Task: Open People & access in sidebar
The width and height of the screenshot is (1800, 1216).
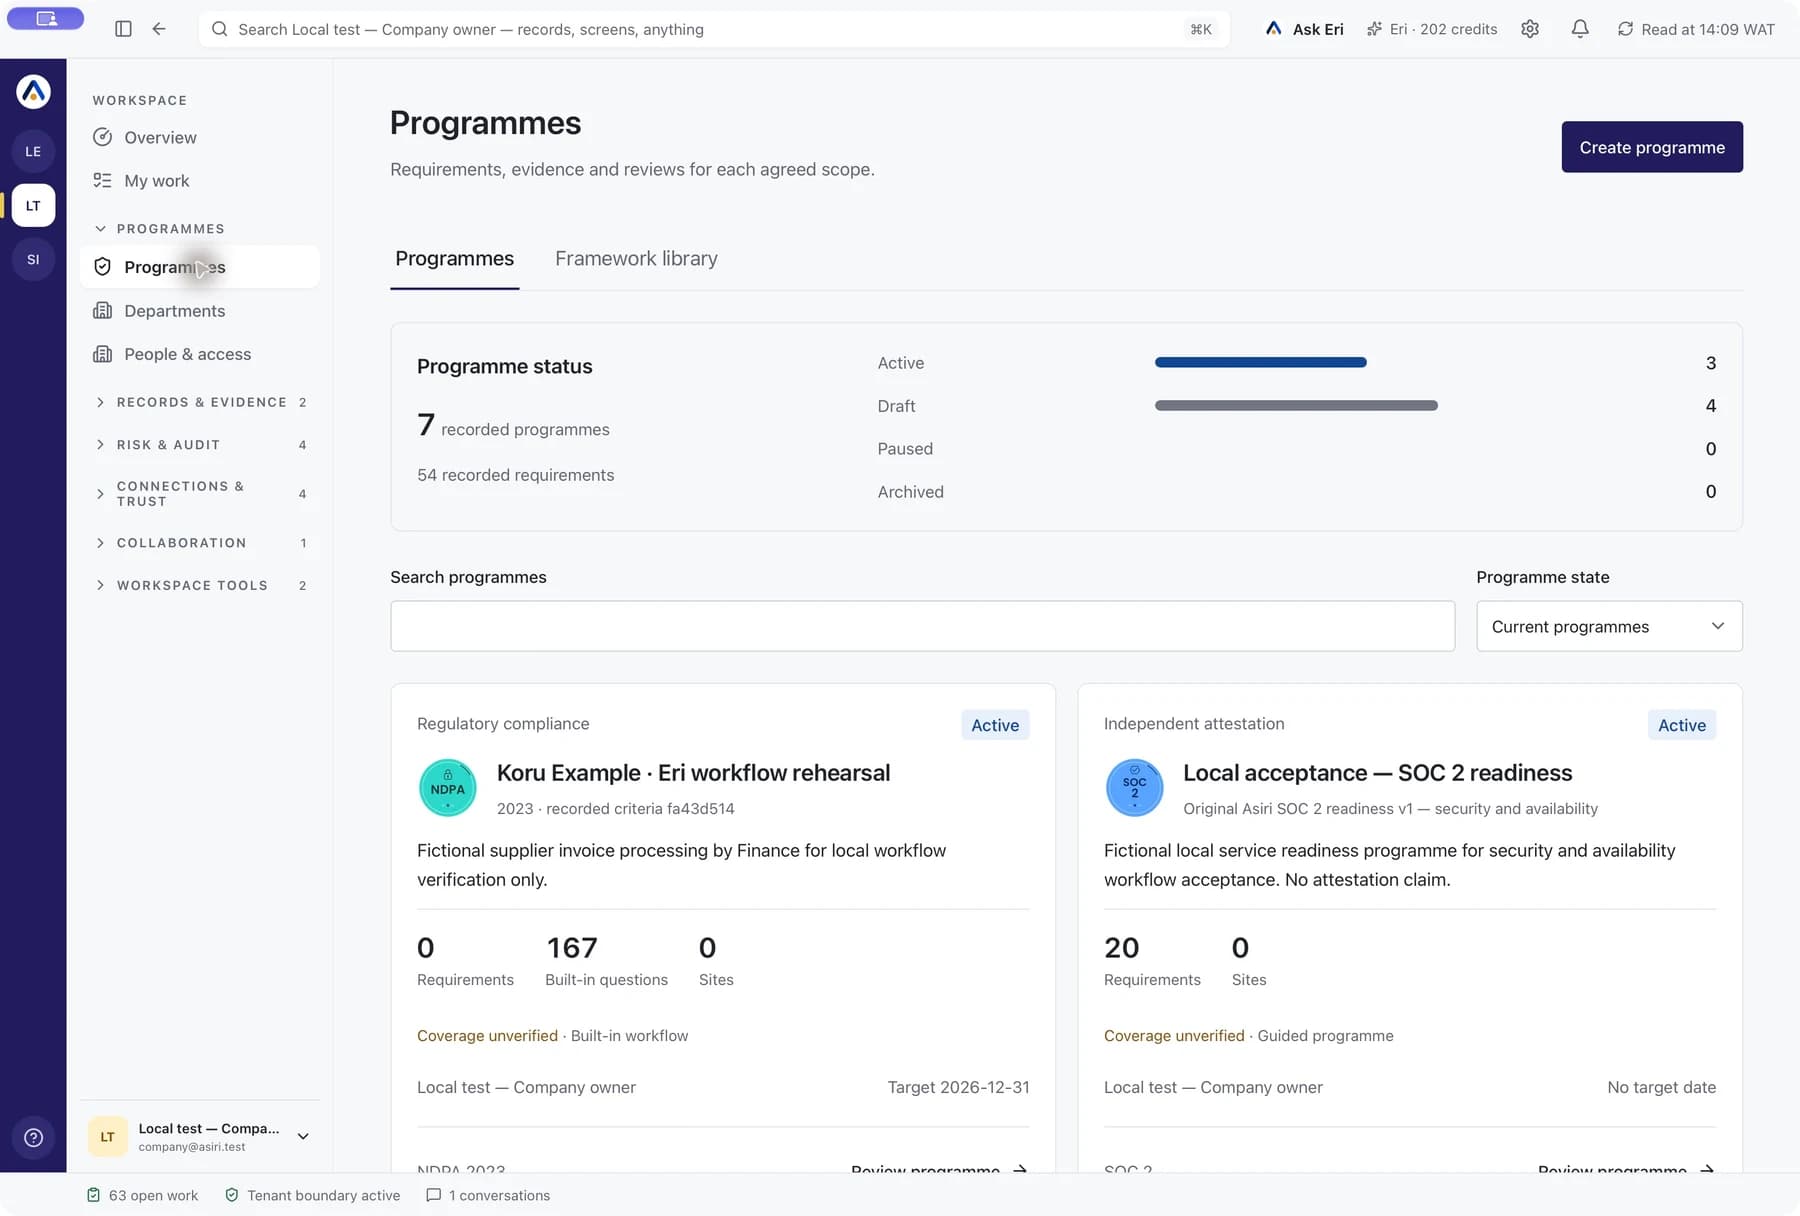Action: click(200, 354)
